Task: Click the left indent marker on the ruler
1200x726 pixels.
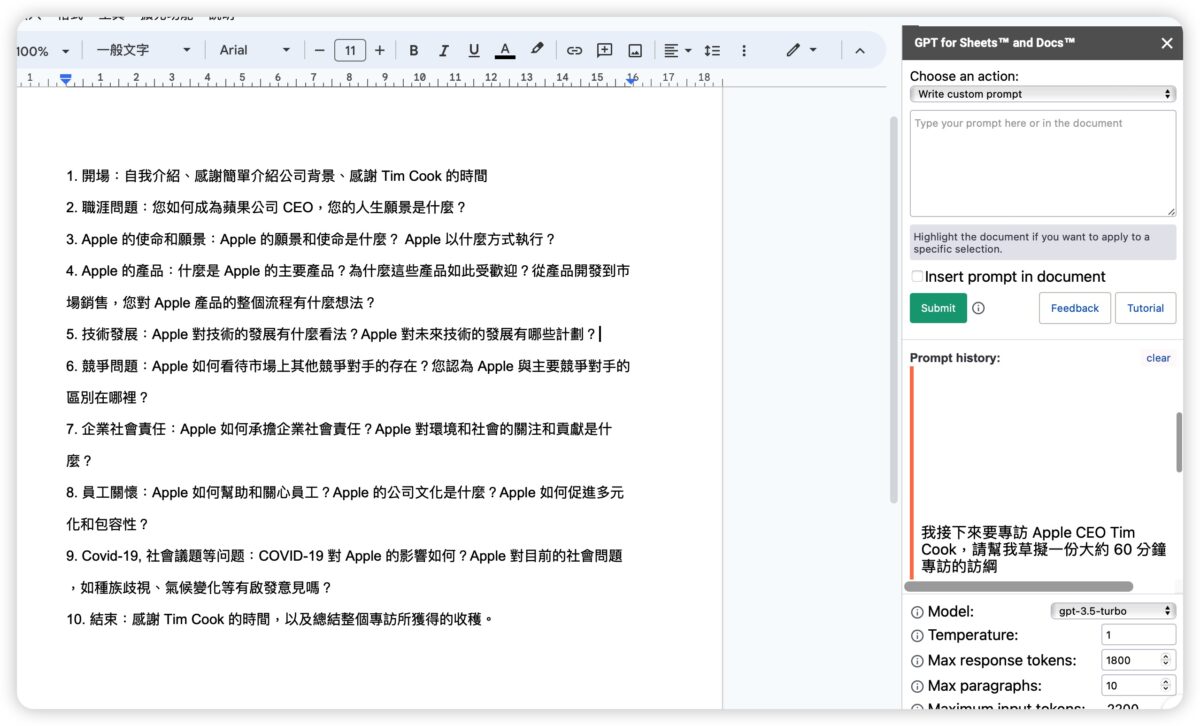Action: pyautogui.click(x=66, y=78)
